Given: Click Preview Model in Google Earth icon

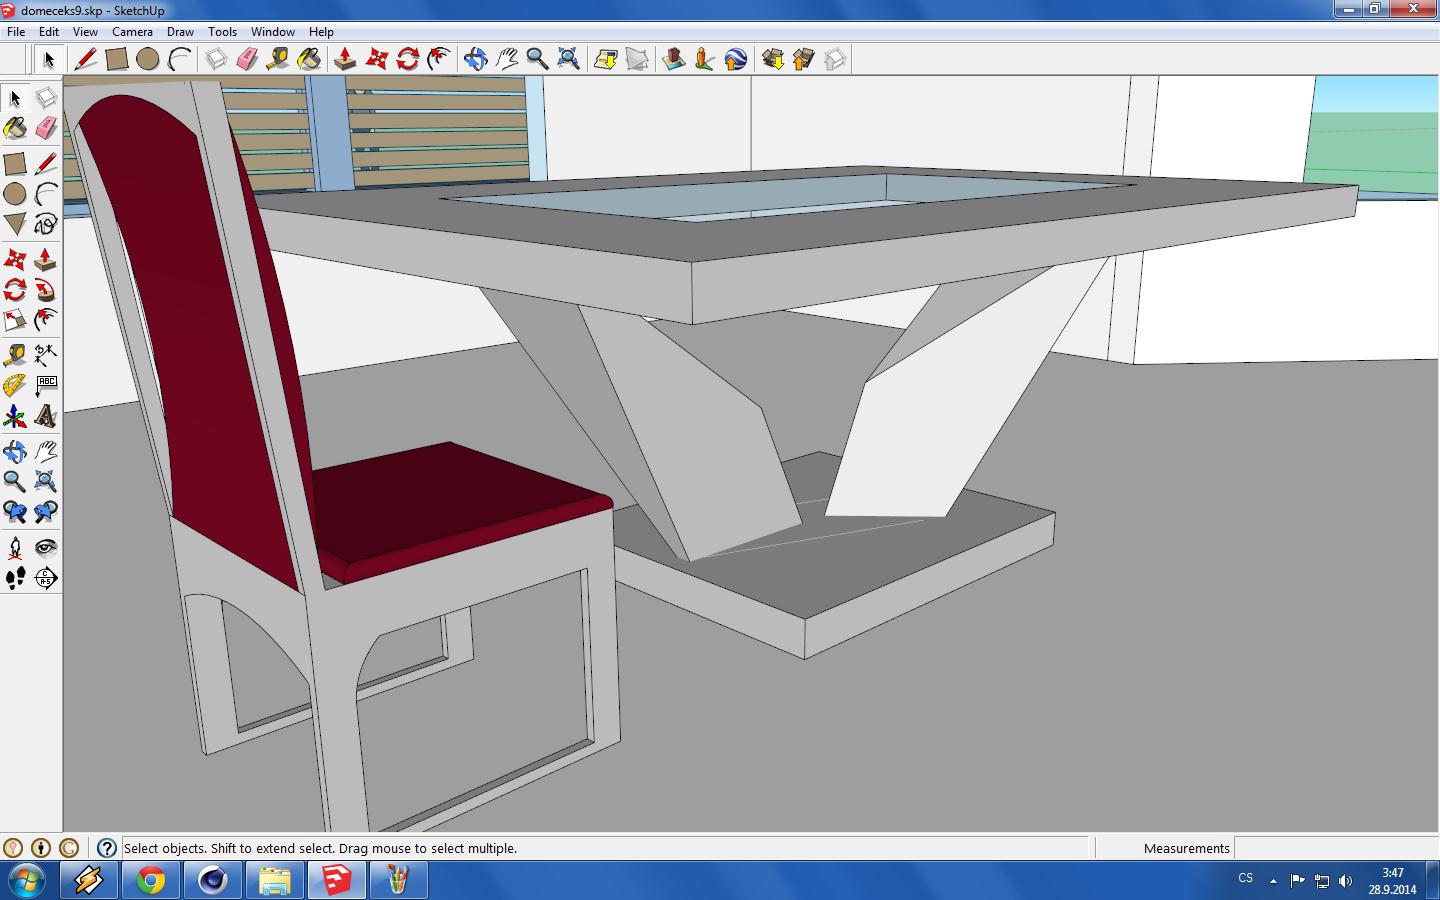Looking at the screenshot, I should point(735,60).
